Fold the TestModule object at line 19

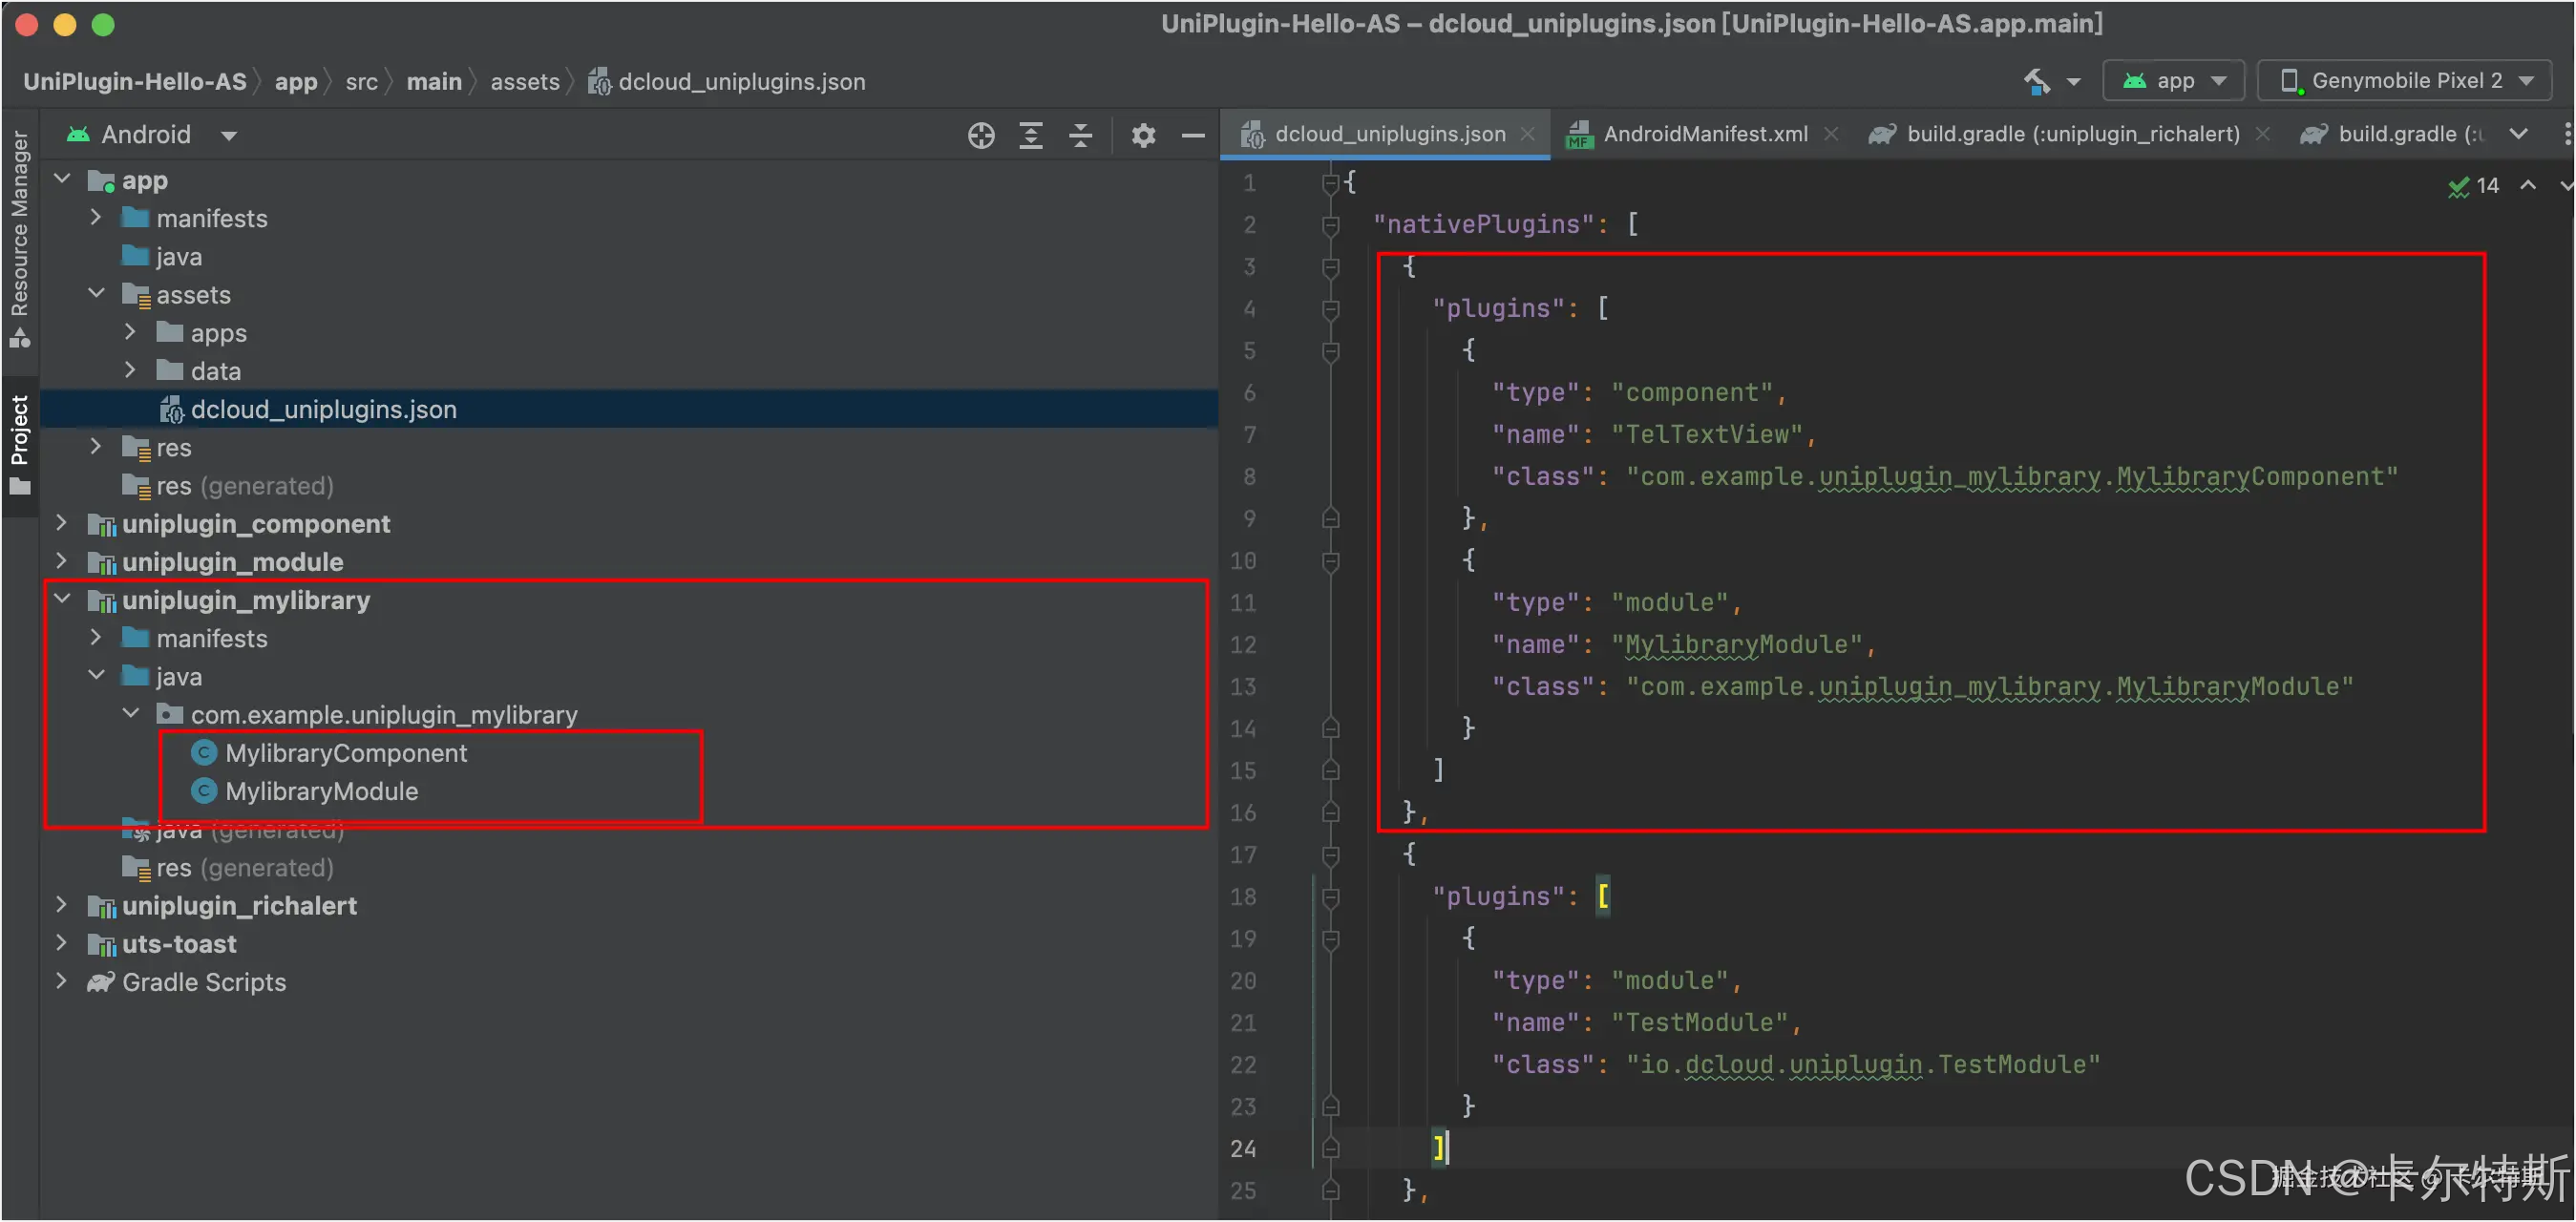click(1330, 939)
